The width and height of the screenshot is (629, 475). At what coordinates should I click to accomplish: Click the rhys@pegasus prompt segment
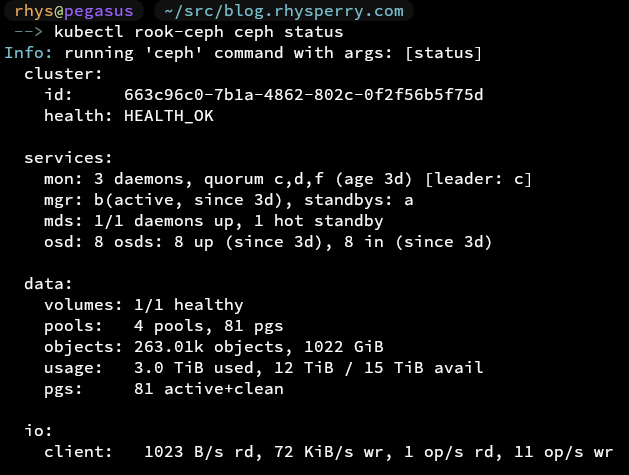point(73,11)
